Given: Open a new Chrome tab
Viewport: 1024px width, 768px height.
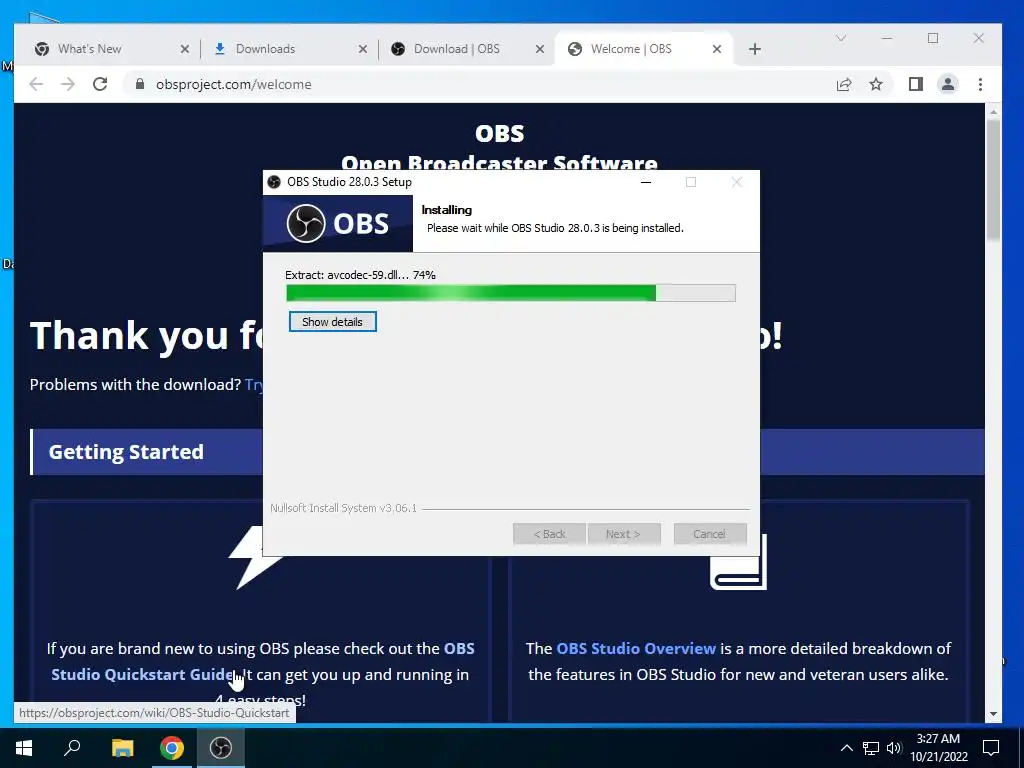Looking at the screenshot, I should [x=754, y=49].
